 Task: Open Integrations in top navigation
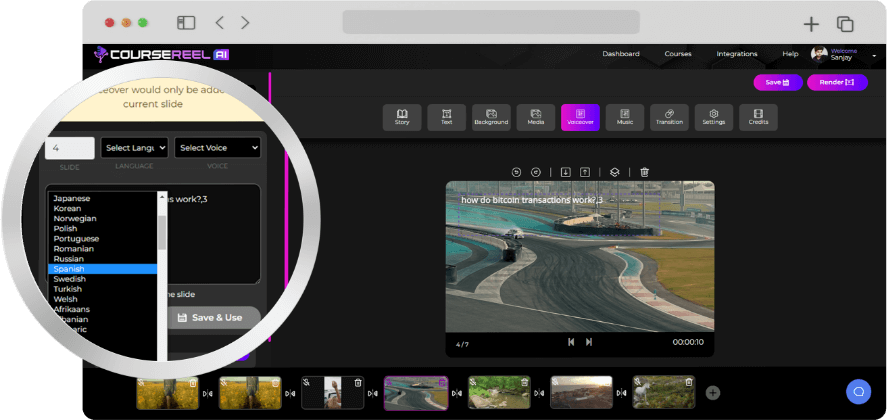736,54
